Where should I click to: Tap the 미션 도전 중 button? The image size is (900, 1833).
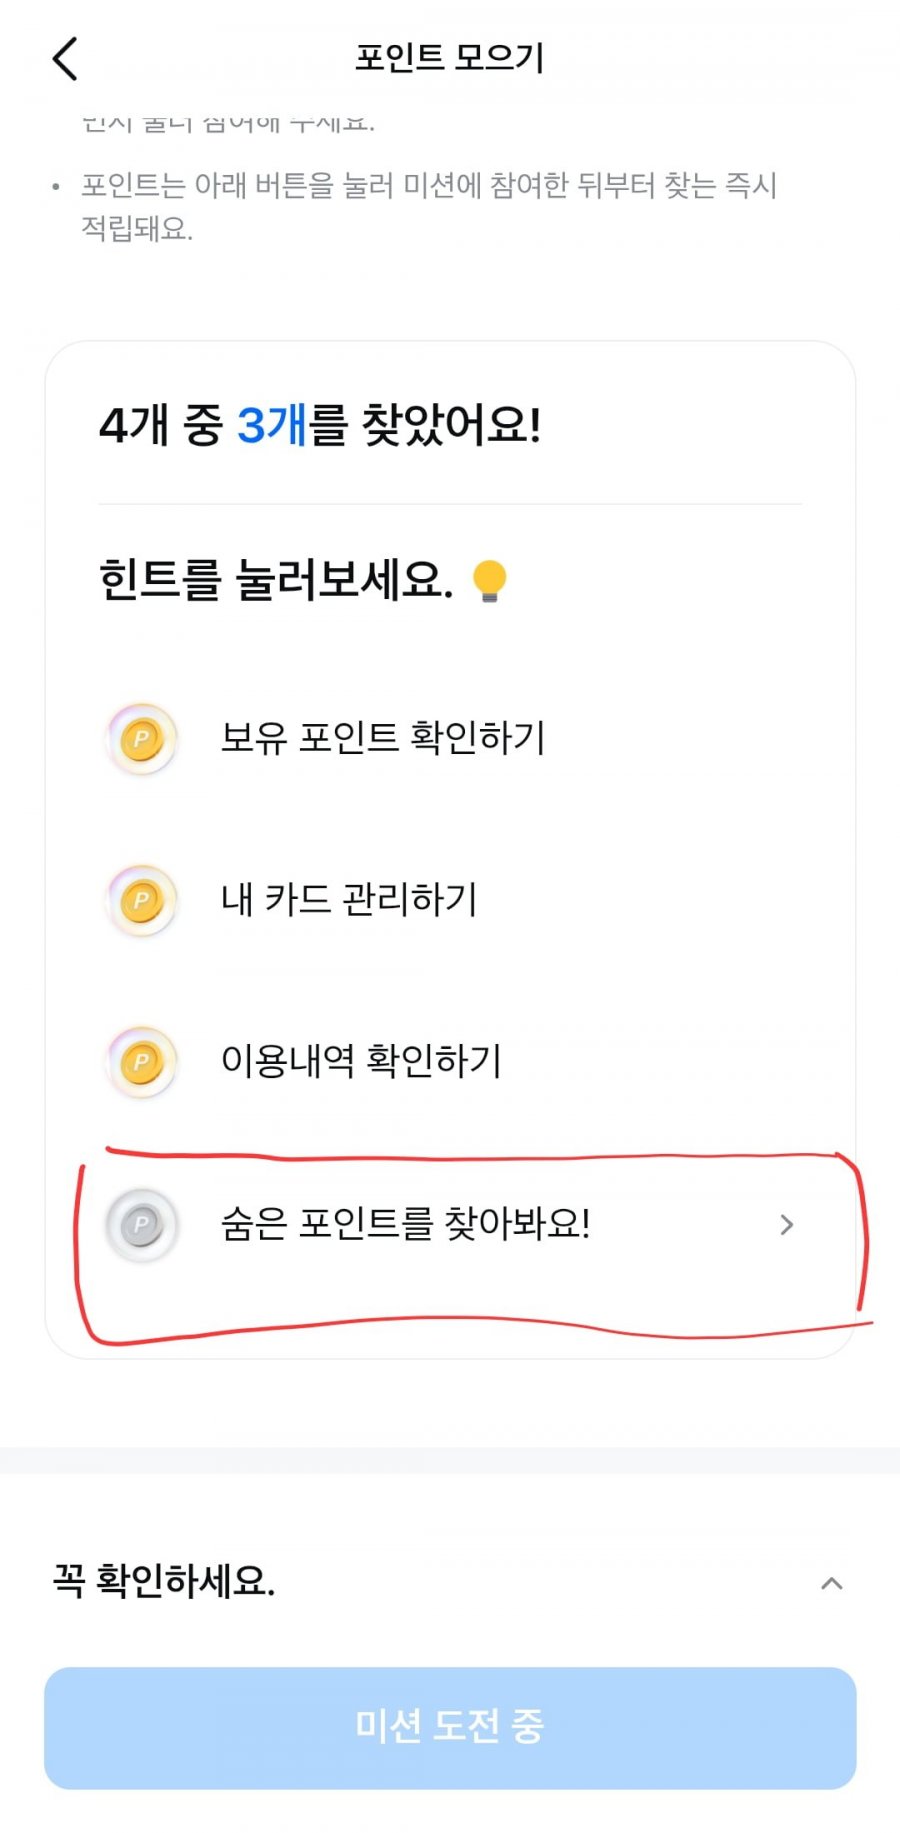tap(450, 1727)
